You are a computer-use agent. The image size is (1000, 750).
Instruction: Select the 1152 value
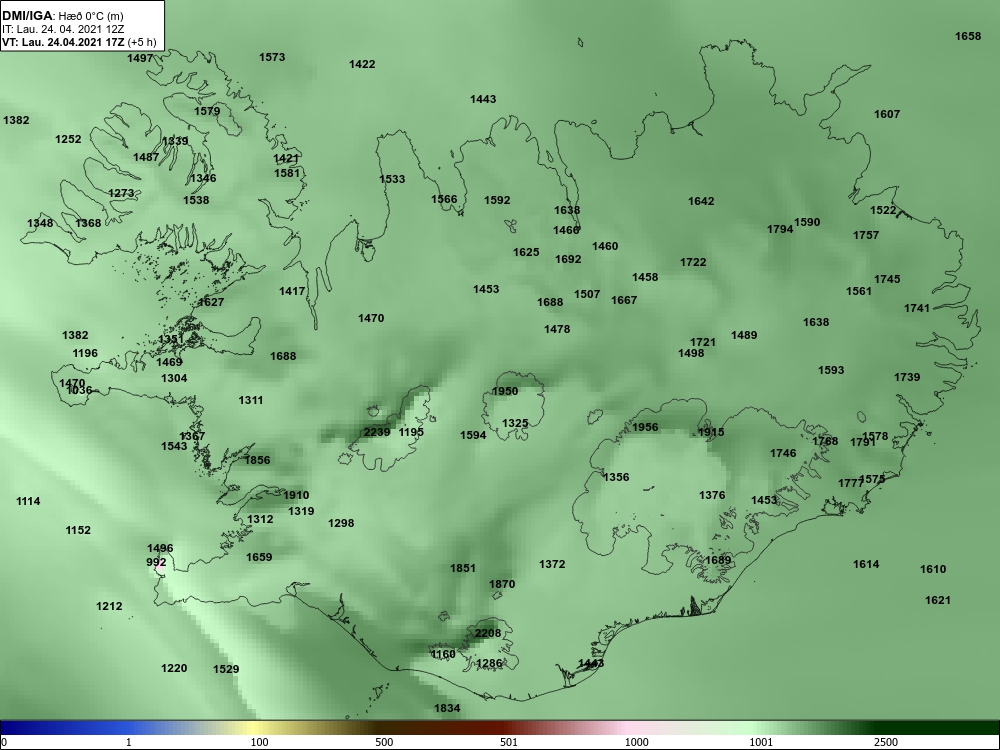click(x=78, y=531)
